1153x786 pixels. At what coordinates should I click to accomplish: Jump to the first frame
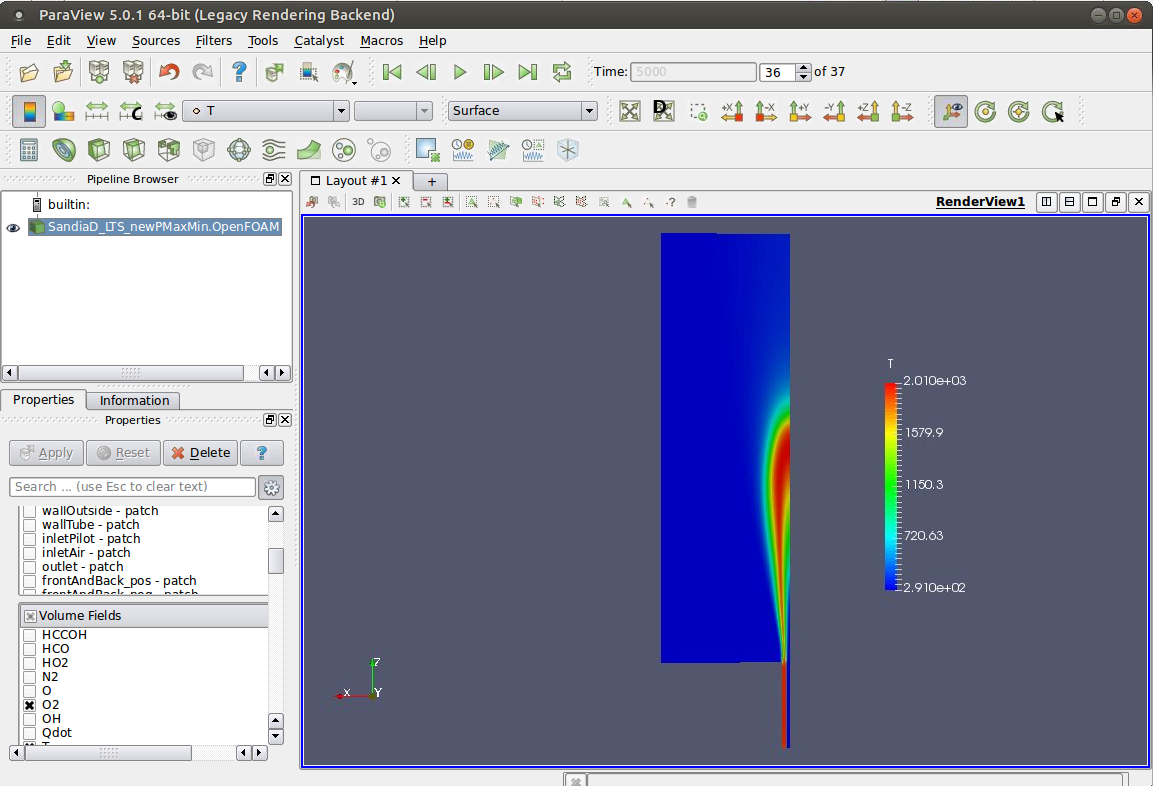tap(392, 72)
